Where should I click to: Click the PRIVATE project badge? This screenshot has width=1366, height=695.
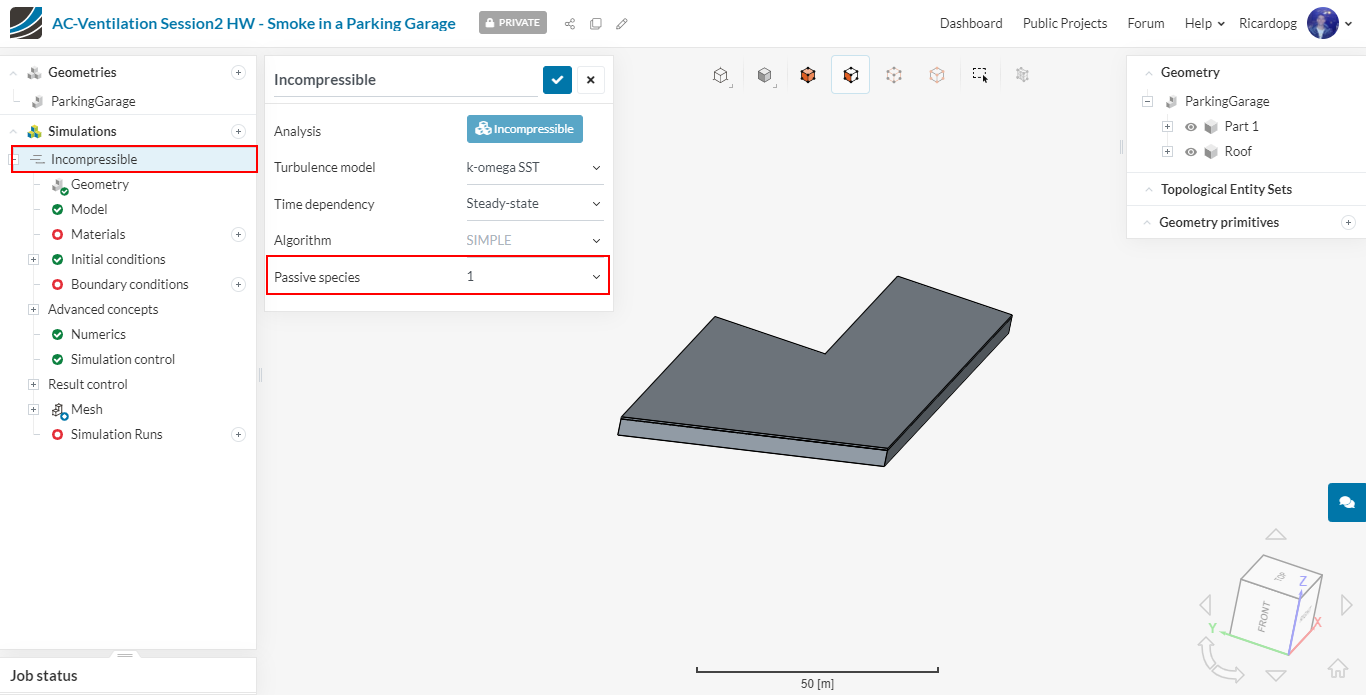click(513, 22)
